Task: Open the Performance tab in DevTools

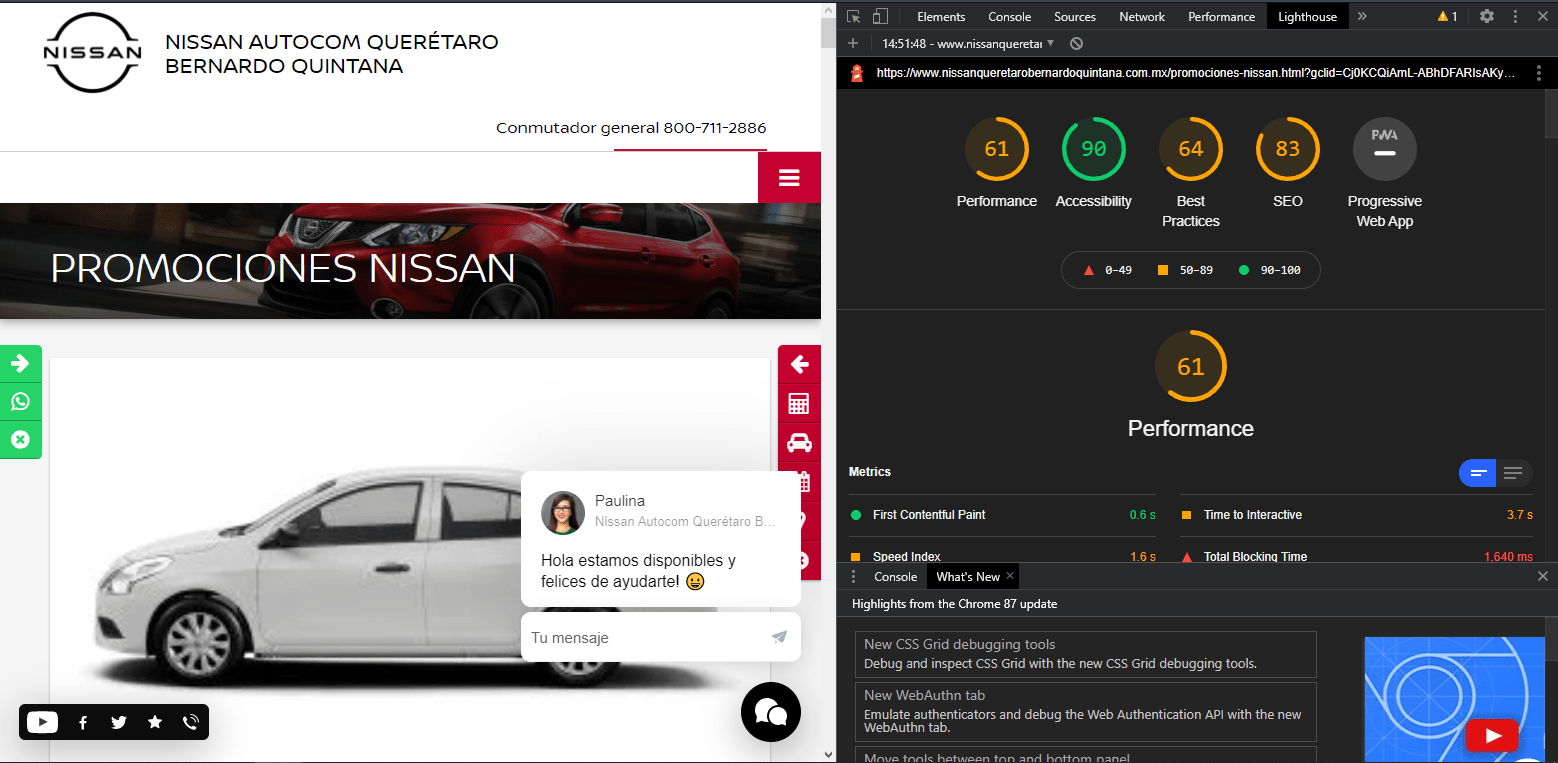Action: click(1221, 16)
